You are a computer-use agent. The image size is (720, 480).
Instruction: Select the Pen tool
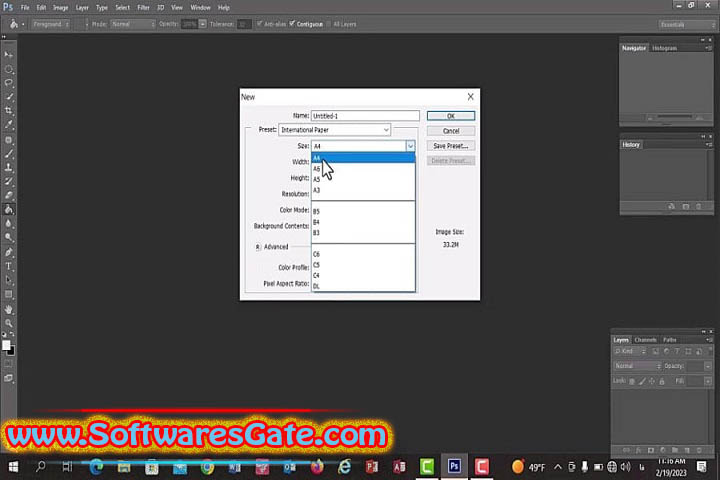(x=8, y=252)
